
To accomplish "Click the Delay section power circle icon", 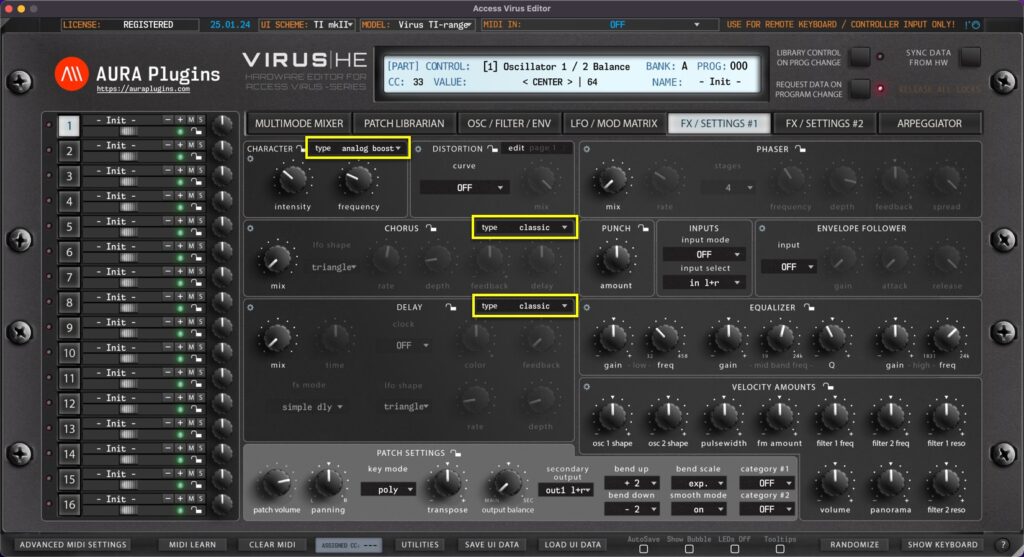I will 250,307.
